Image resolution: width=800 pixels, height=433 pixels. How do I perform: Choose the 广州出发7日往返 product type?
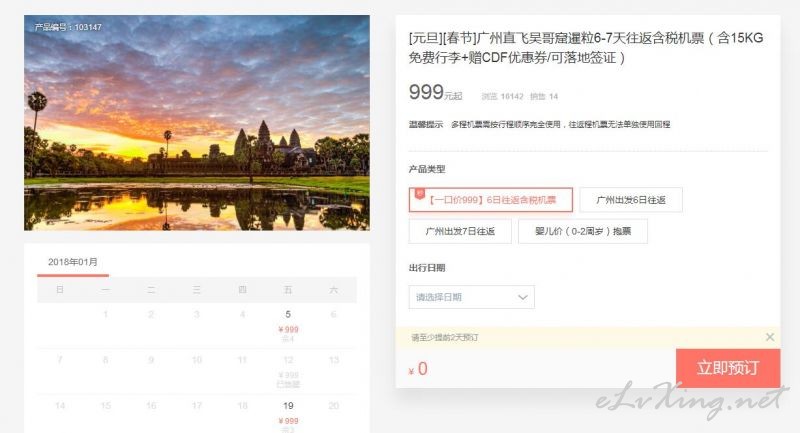(x=460, y=231)
